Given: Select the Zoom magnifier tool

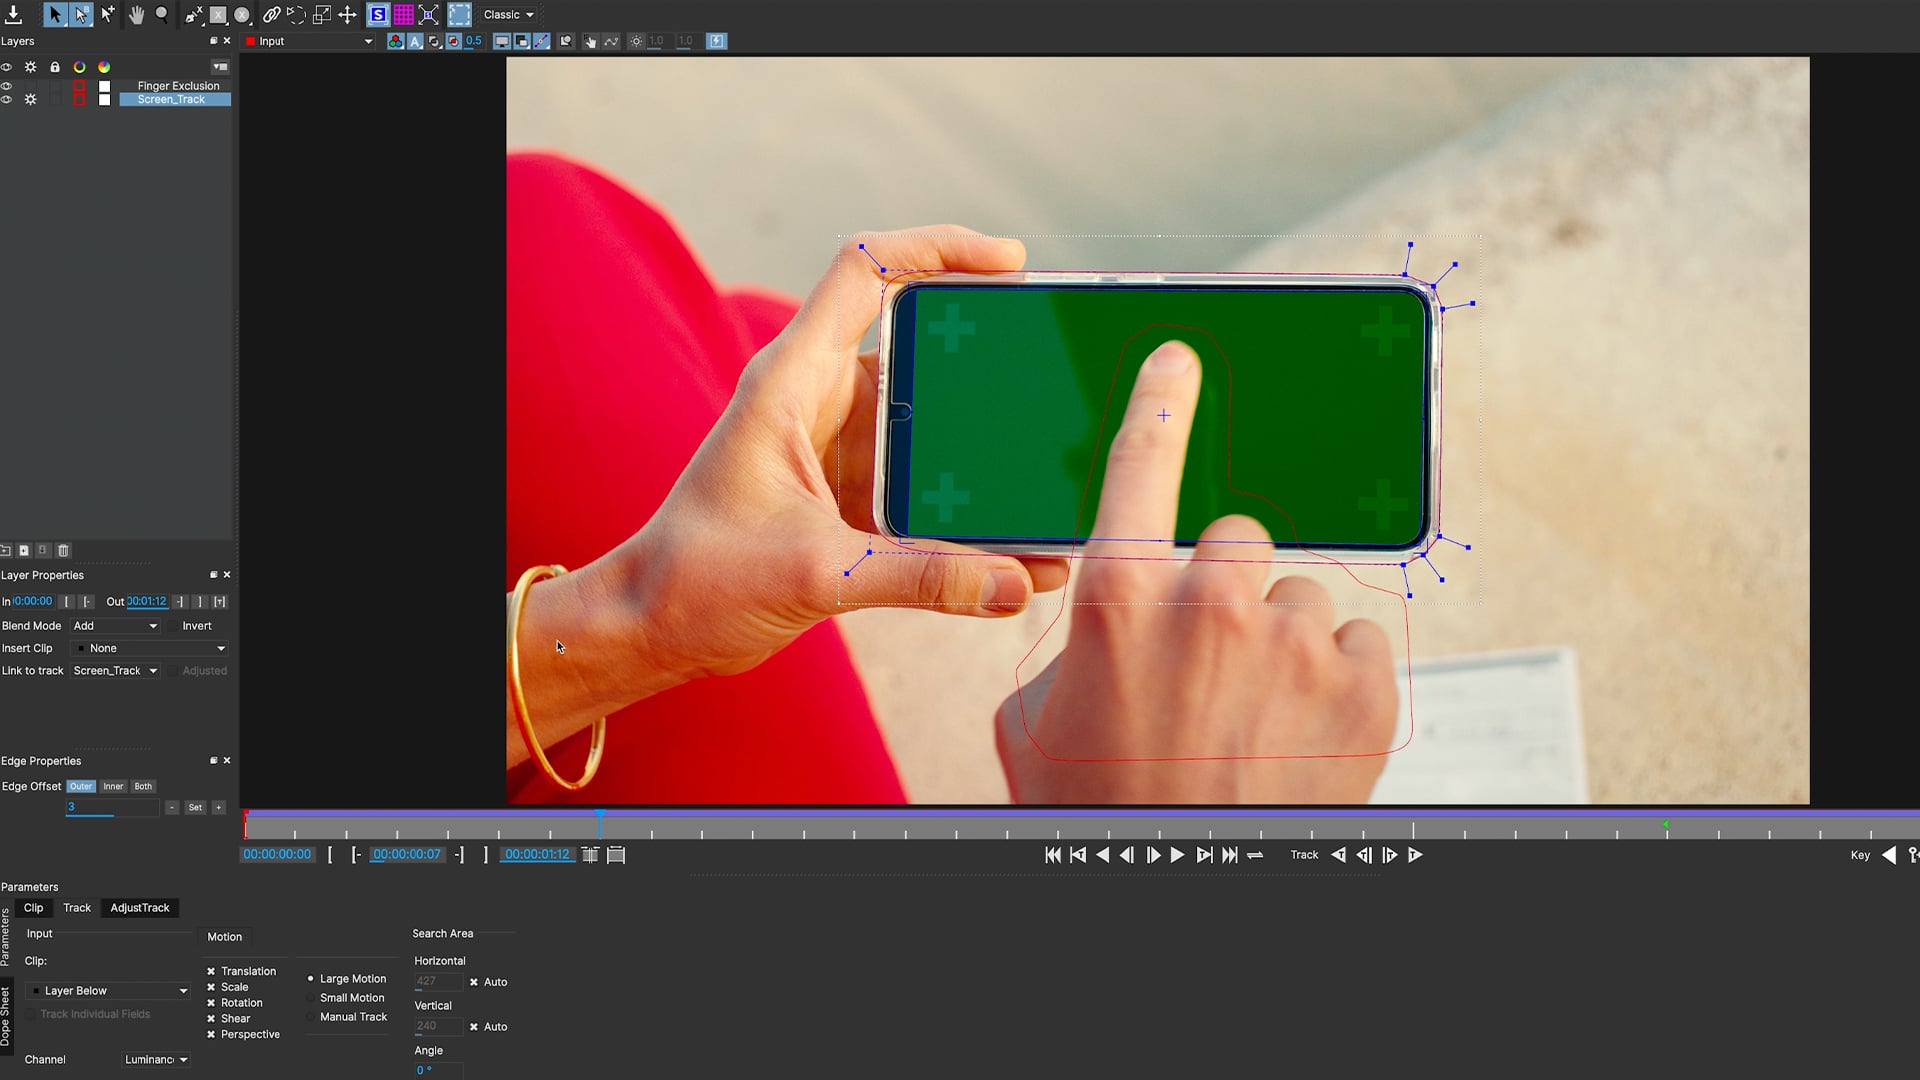Looking at the screenshot, I should [x=162, y=14].
